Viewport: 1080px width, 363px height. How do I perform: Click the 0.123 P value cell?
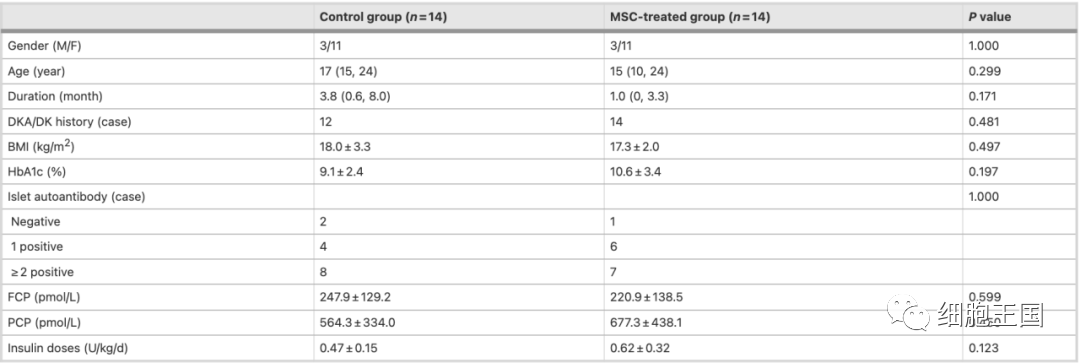[983, 348]
